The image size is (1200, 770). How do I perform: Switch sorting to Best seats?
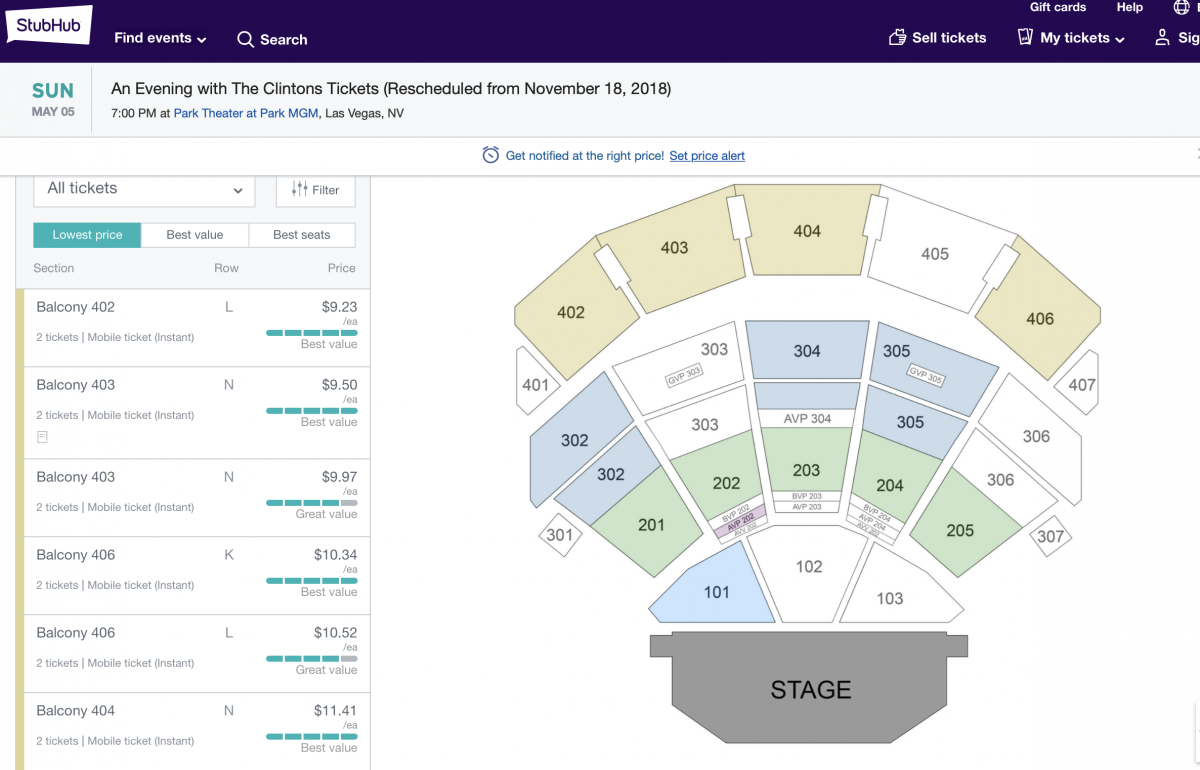pyautogui.click(x=302, y=235)
